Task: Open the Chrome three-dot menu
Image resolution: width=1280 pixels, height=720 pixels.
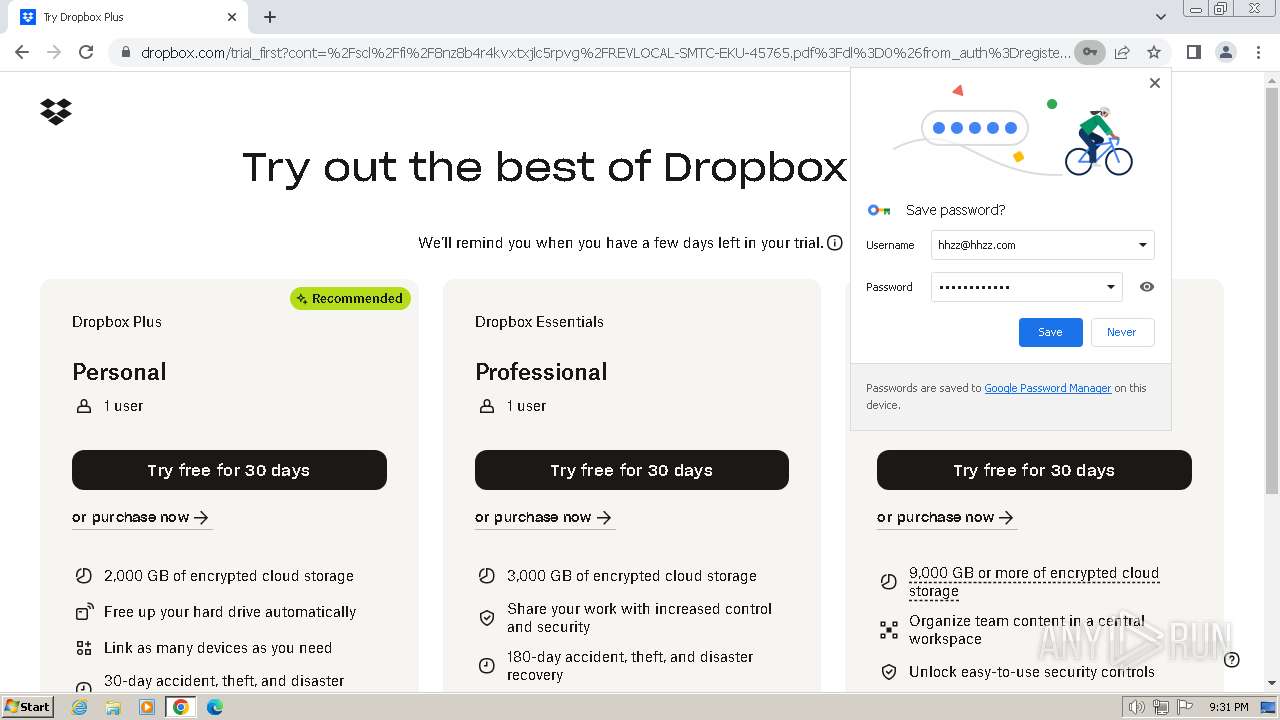Action: [1257, 52]
